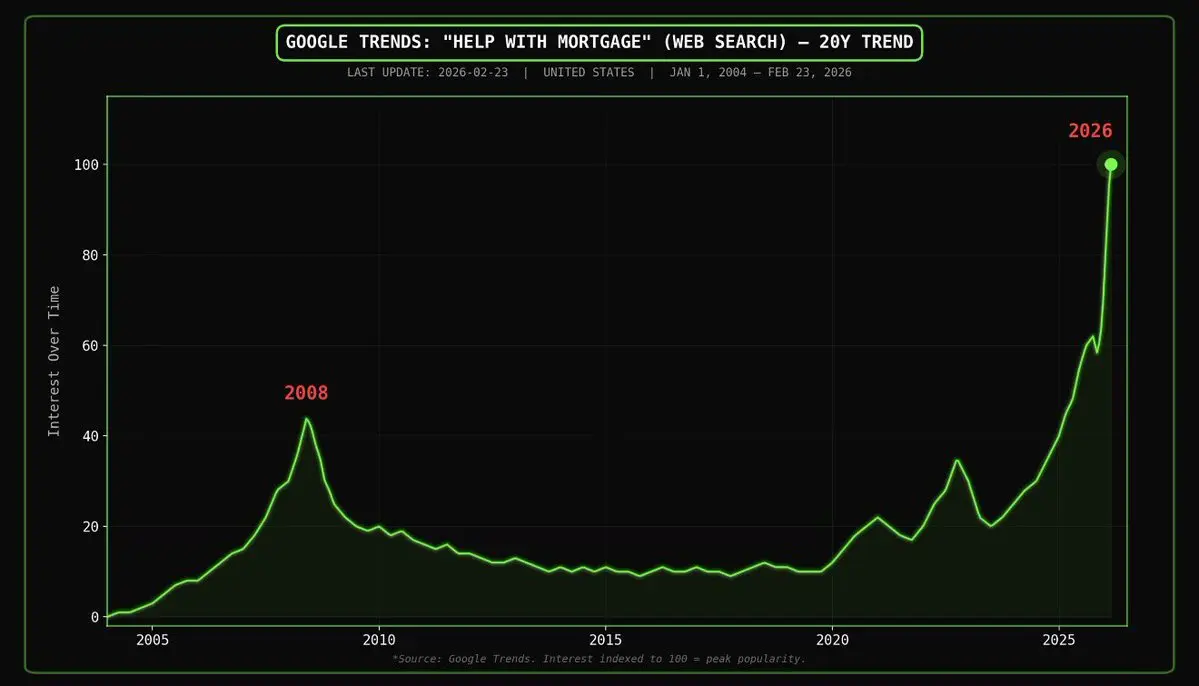Screen dimensions: 1199x686
Task: Click the chart title banner box
Action: pos(600,43)
